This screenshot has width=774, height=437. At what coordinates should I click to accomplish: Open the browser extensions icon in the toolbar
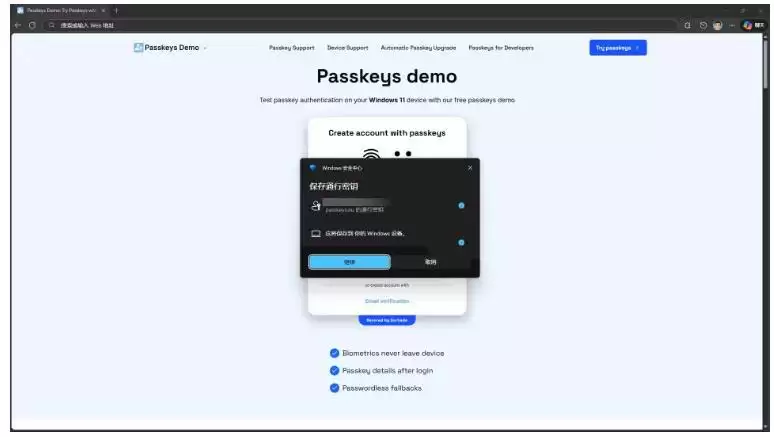pyautogui.click(x=687, y=25)
